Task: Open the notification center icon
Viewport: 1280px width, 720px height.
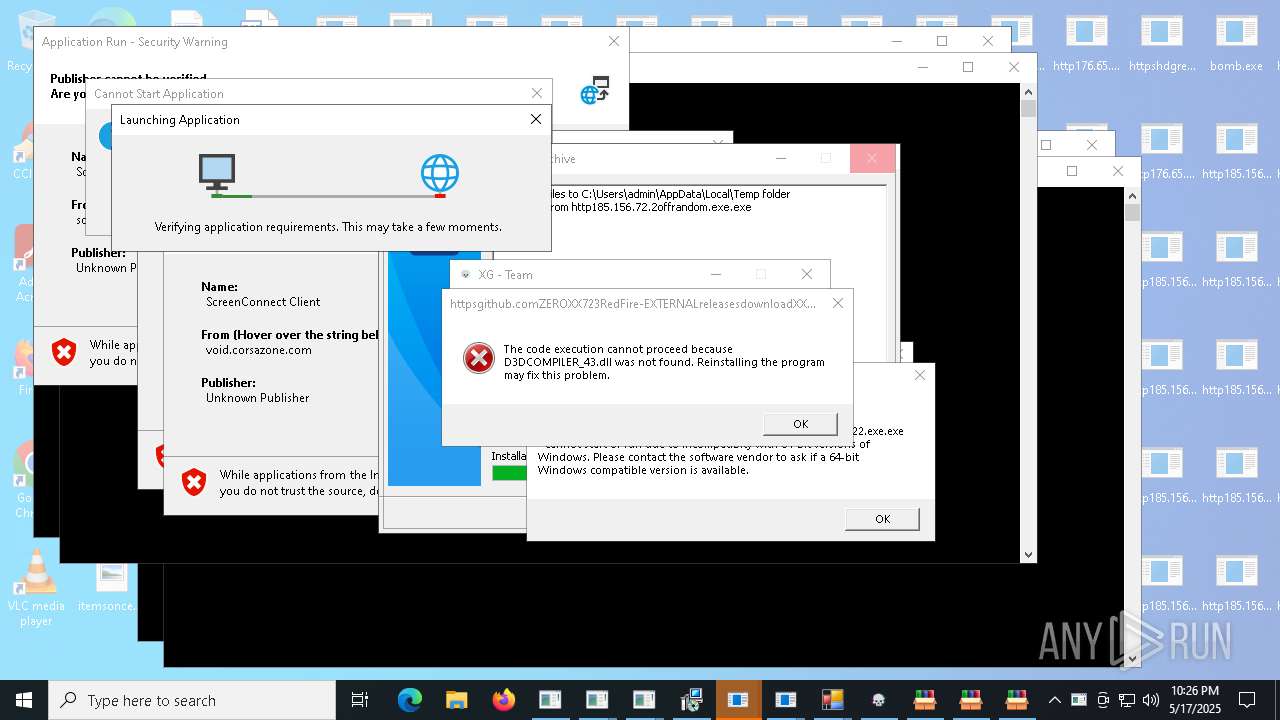Action: 1247,700
